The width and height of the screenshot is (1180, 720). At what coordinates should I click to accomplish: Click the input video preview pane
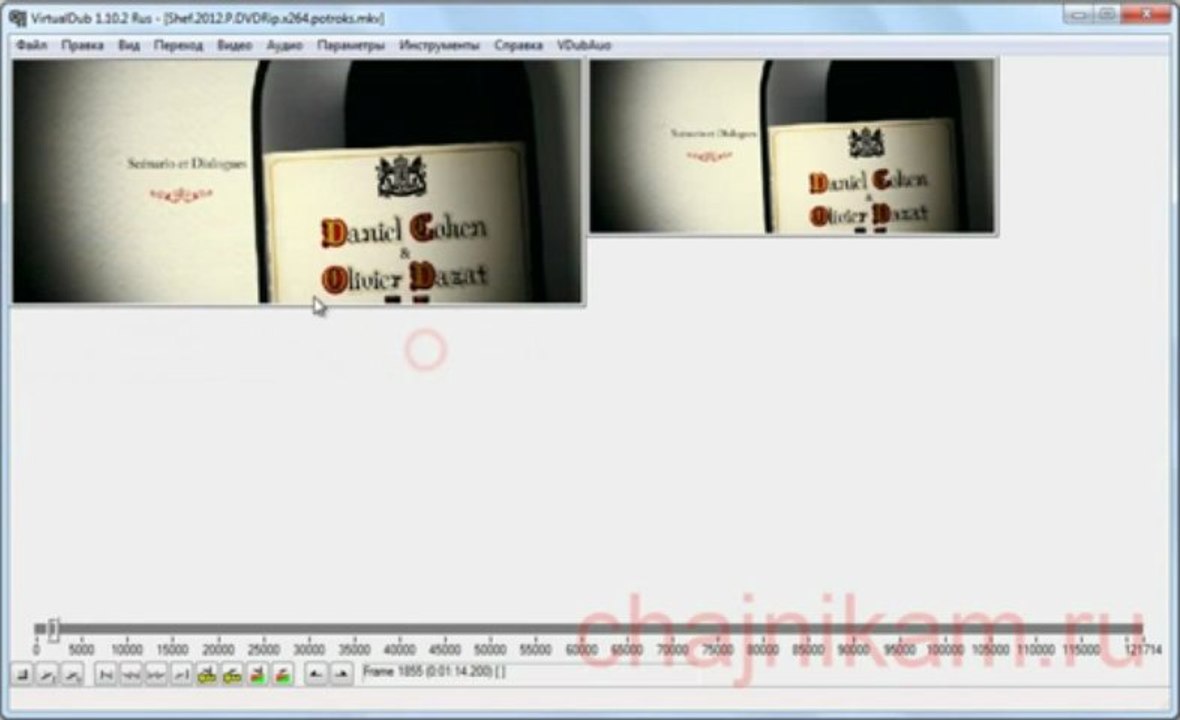297,181
